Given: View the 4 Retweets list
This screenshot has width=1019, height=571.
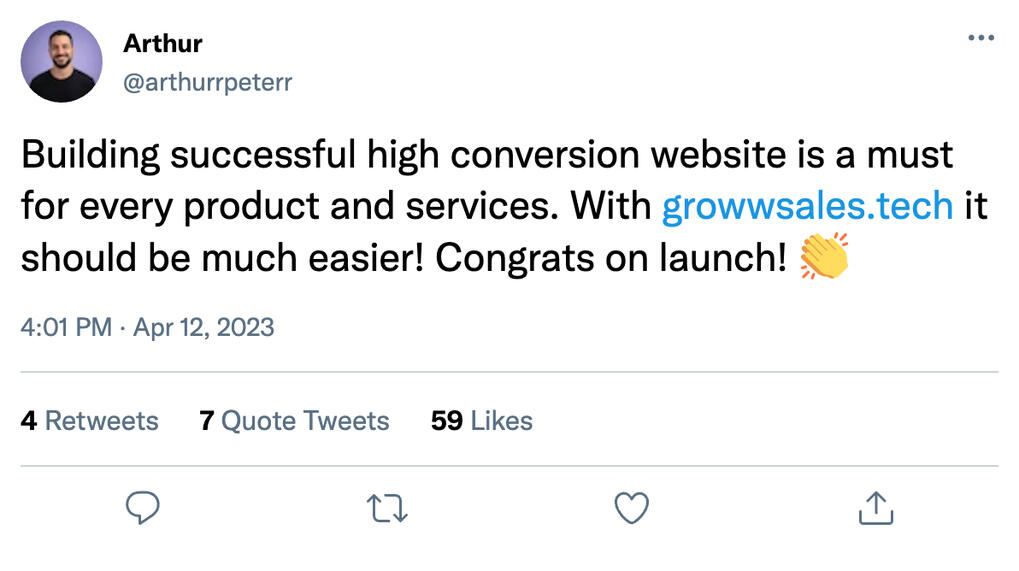Looking at the screenshot, I should [x=89, y=421].
